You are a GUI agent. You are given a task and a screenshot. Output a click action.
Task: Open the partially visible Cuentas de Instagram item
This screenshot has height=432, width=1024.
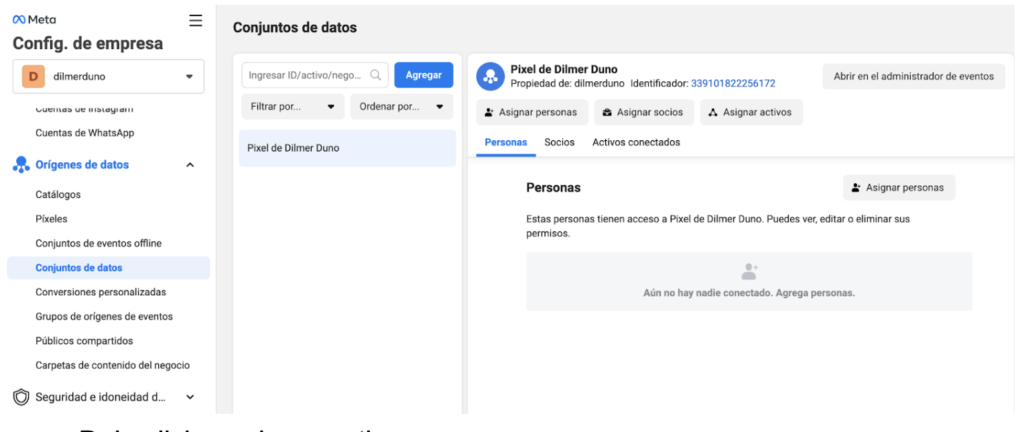84,110
